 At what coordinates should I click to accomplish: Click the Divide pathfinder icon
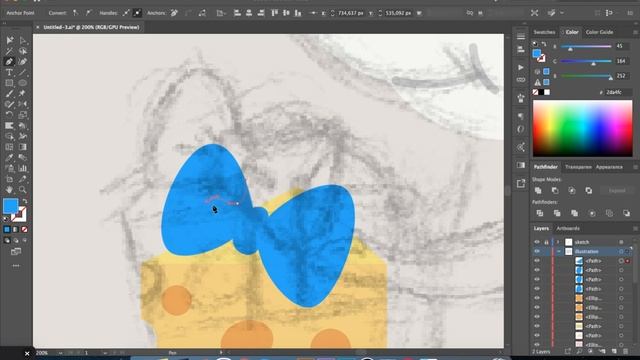pyautogui.click(x=540, y=213)
